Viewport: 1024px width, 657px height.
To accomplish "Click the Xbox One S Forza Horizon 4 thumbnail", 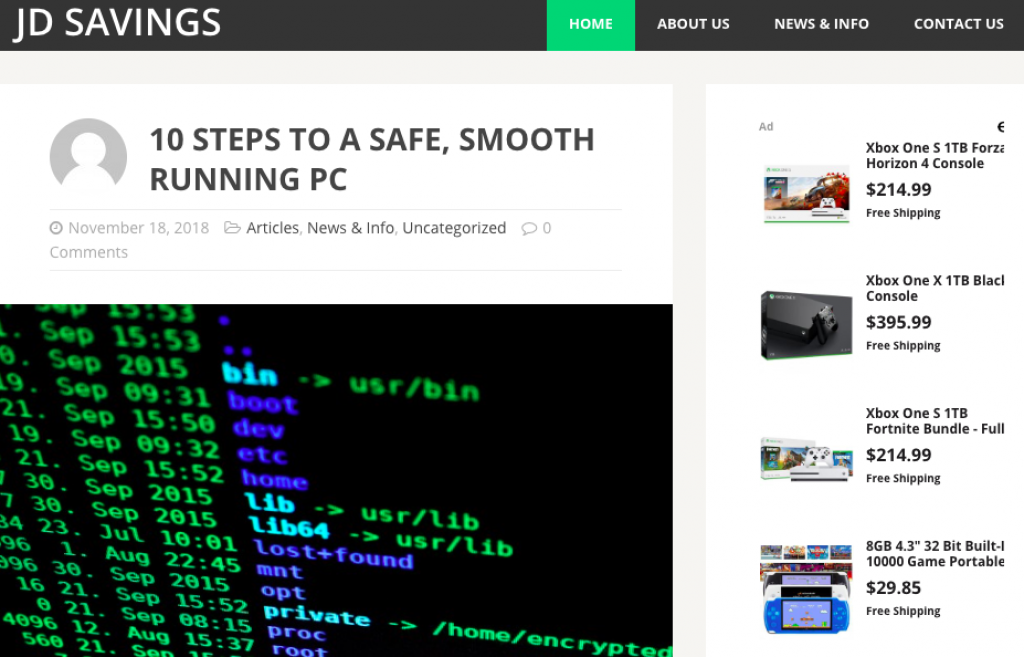I will point(807,194).
